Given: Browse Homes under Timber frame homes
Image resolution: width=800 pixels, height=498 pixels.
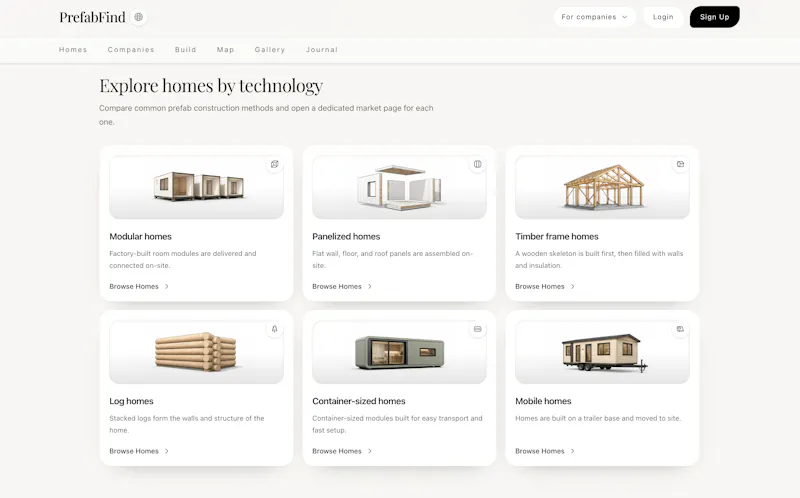Looking at the screenshot, I should coord(540,286).
